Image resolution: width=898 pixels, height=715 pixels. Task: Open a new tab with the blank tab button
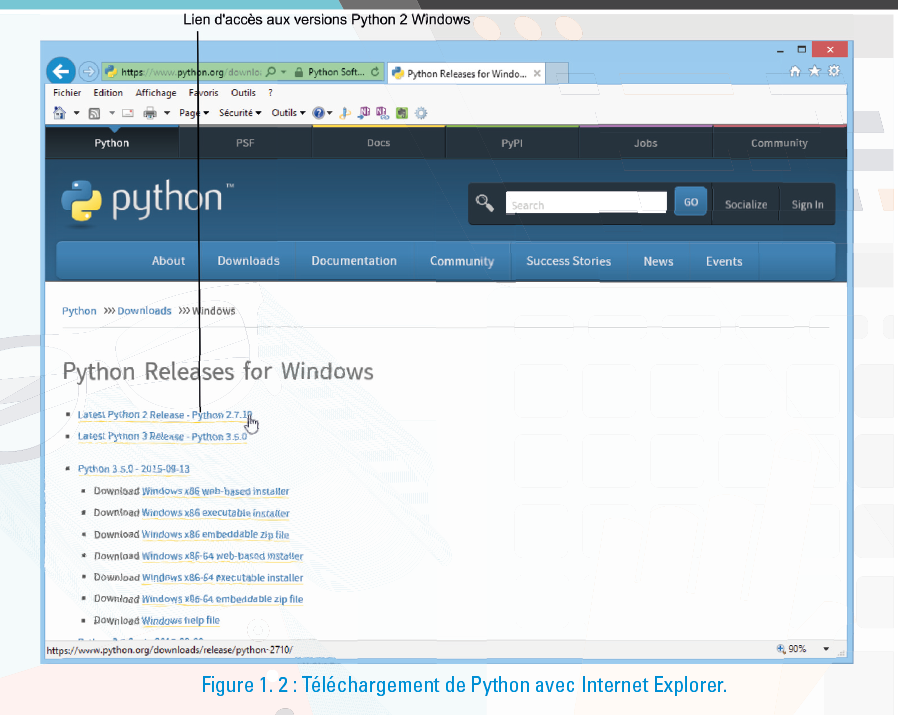557,73
